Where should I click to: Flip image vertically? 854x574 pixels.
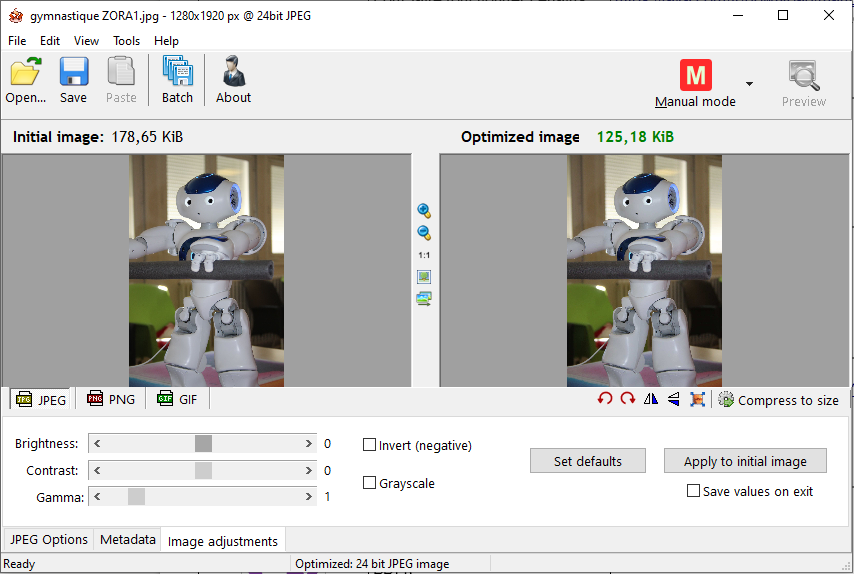[x=674, y=399]
